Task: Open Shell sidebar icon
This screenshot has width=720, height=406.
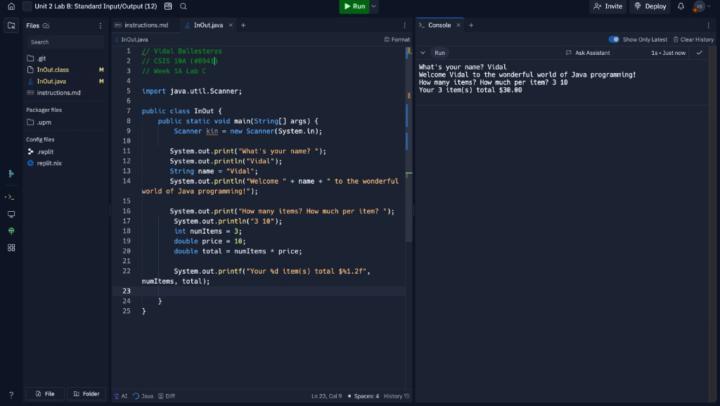Action: point(10,197)
